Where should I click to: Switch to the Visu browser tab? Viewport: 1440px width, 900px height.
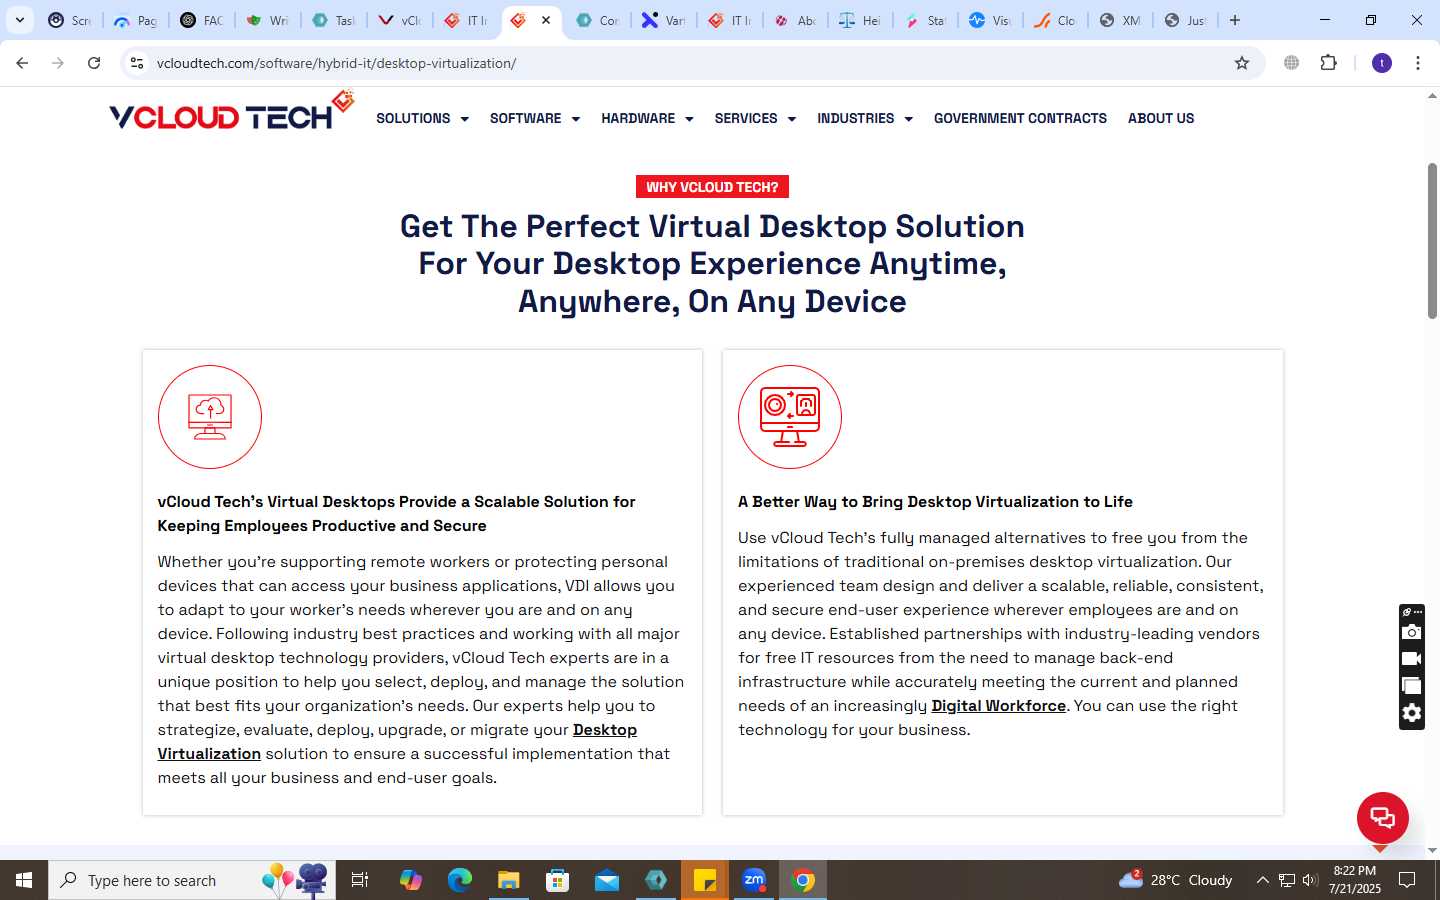pyautogui.click(x=990, y=20)
